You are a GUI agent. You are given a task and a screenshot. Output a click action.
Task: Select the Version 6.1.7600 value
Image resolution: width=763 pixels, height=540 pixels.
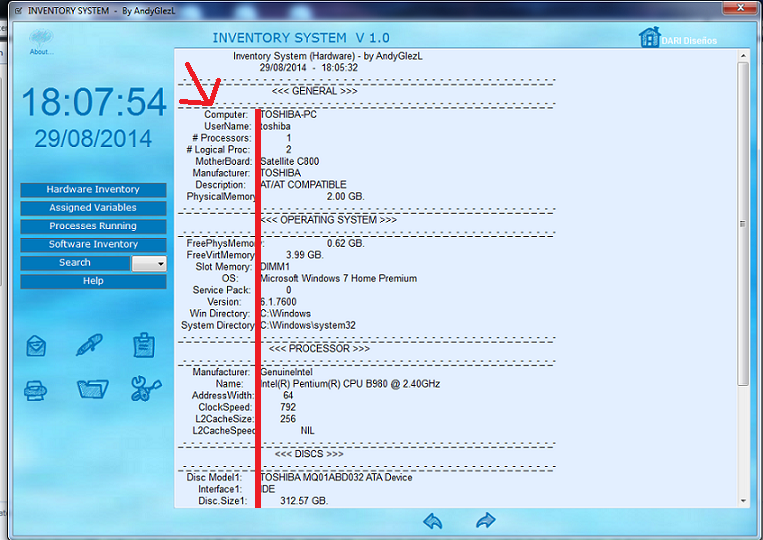(278, 302)
